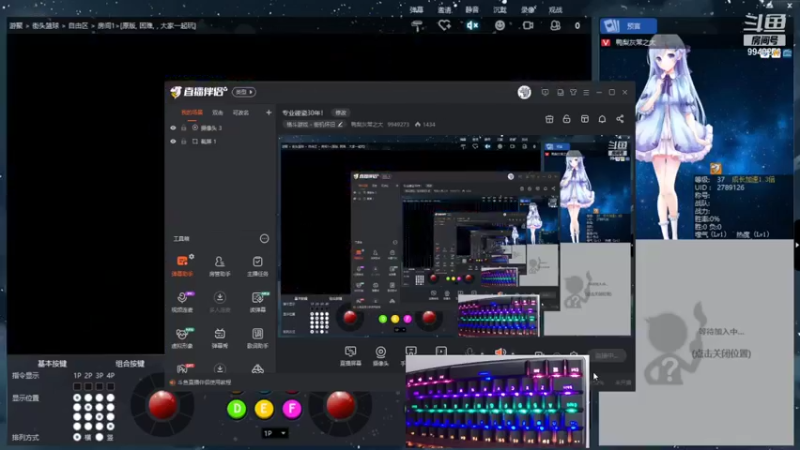Open the 弹幕助手 tool in the toolbox

coord(182,265)
